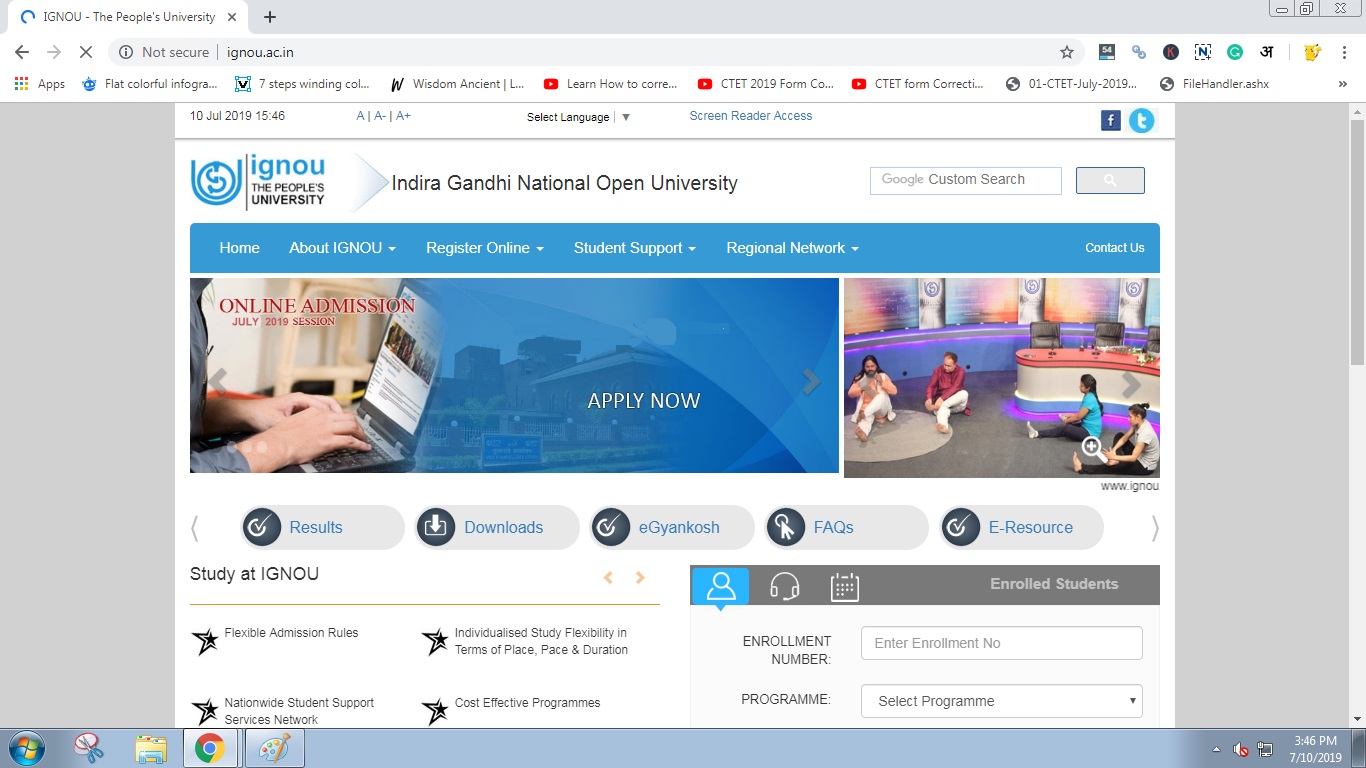Open the Results quick link
Screen dimensions: 1366x768
point(322,527)
